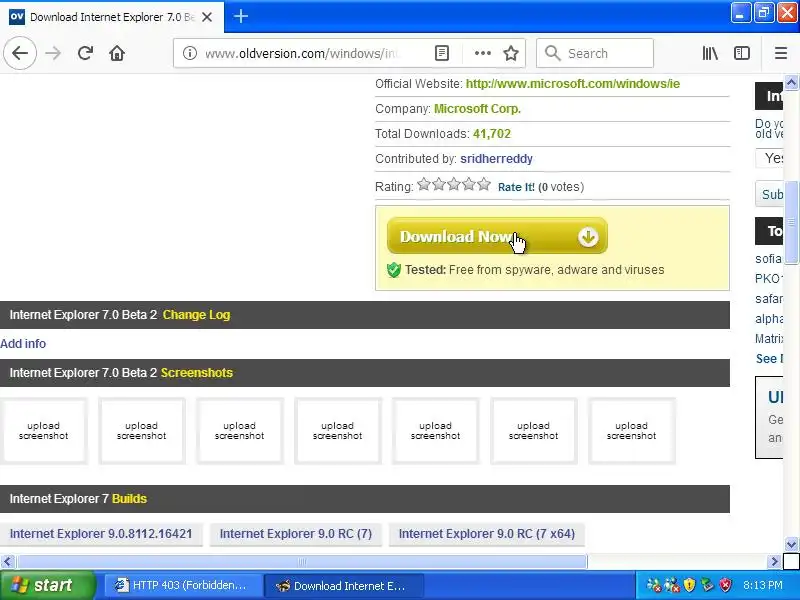Open the Library icon
Screen dimensions: 800x600
pyautogui.click(x=710, y=53)
